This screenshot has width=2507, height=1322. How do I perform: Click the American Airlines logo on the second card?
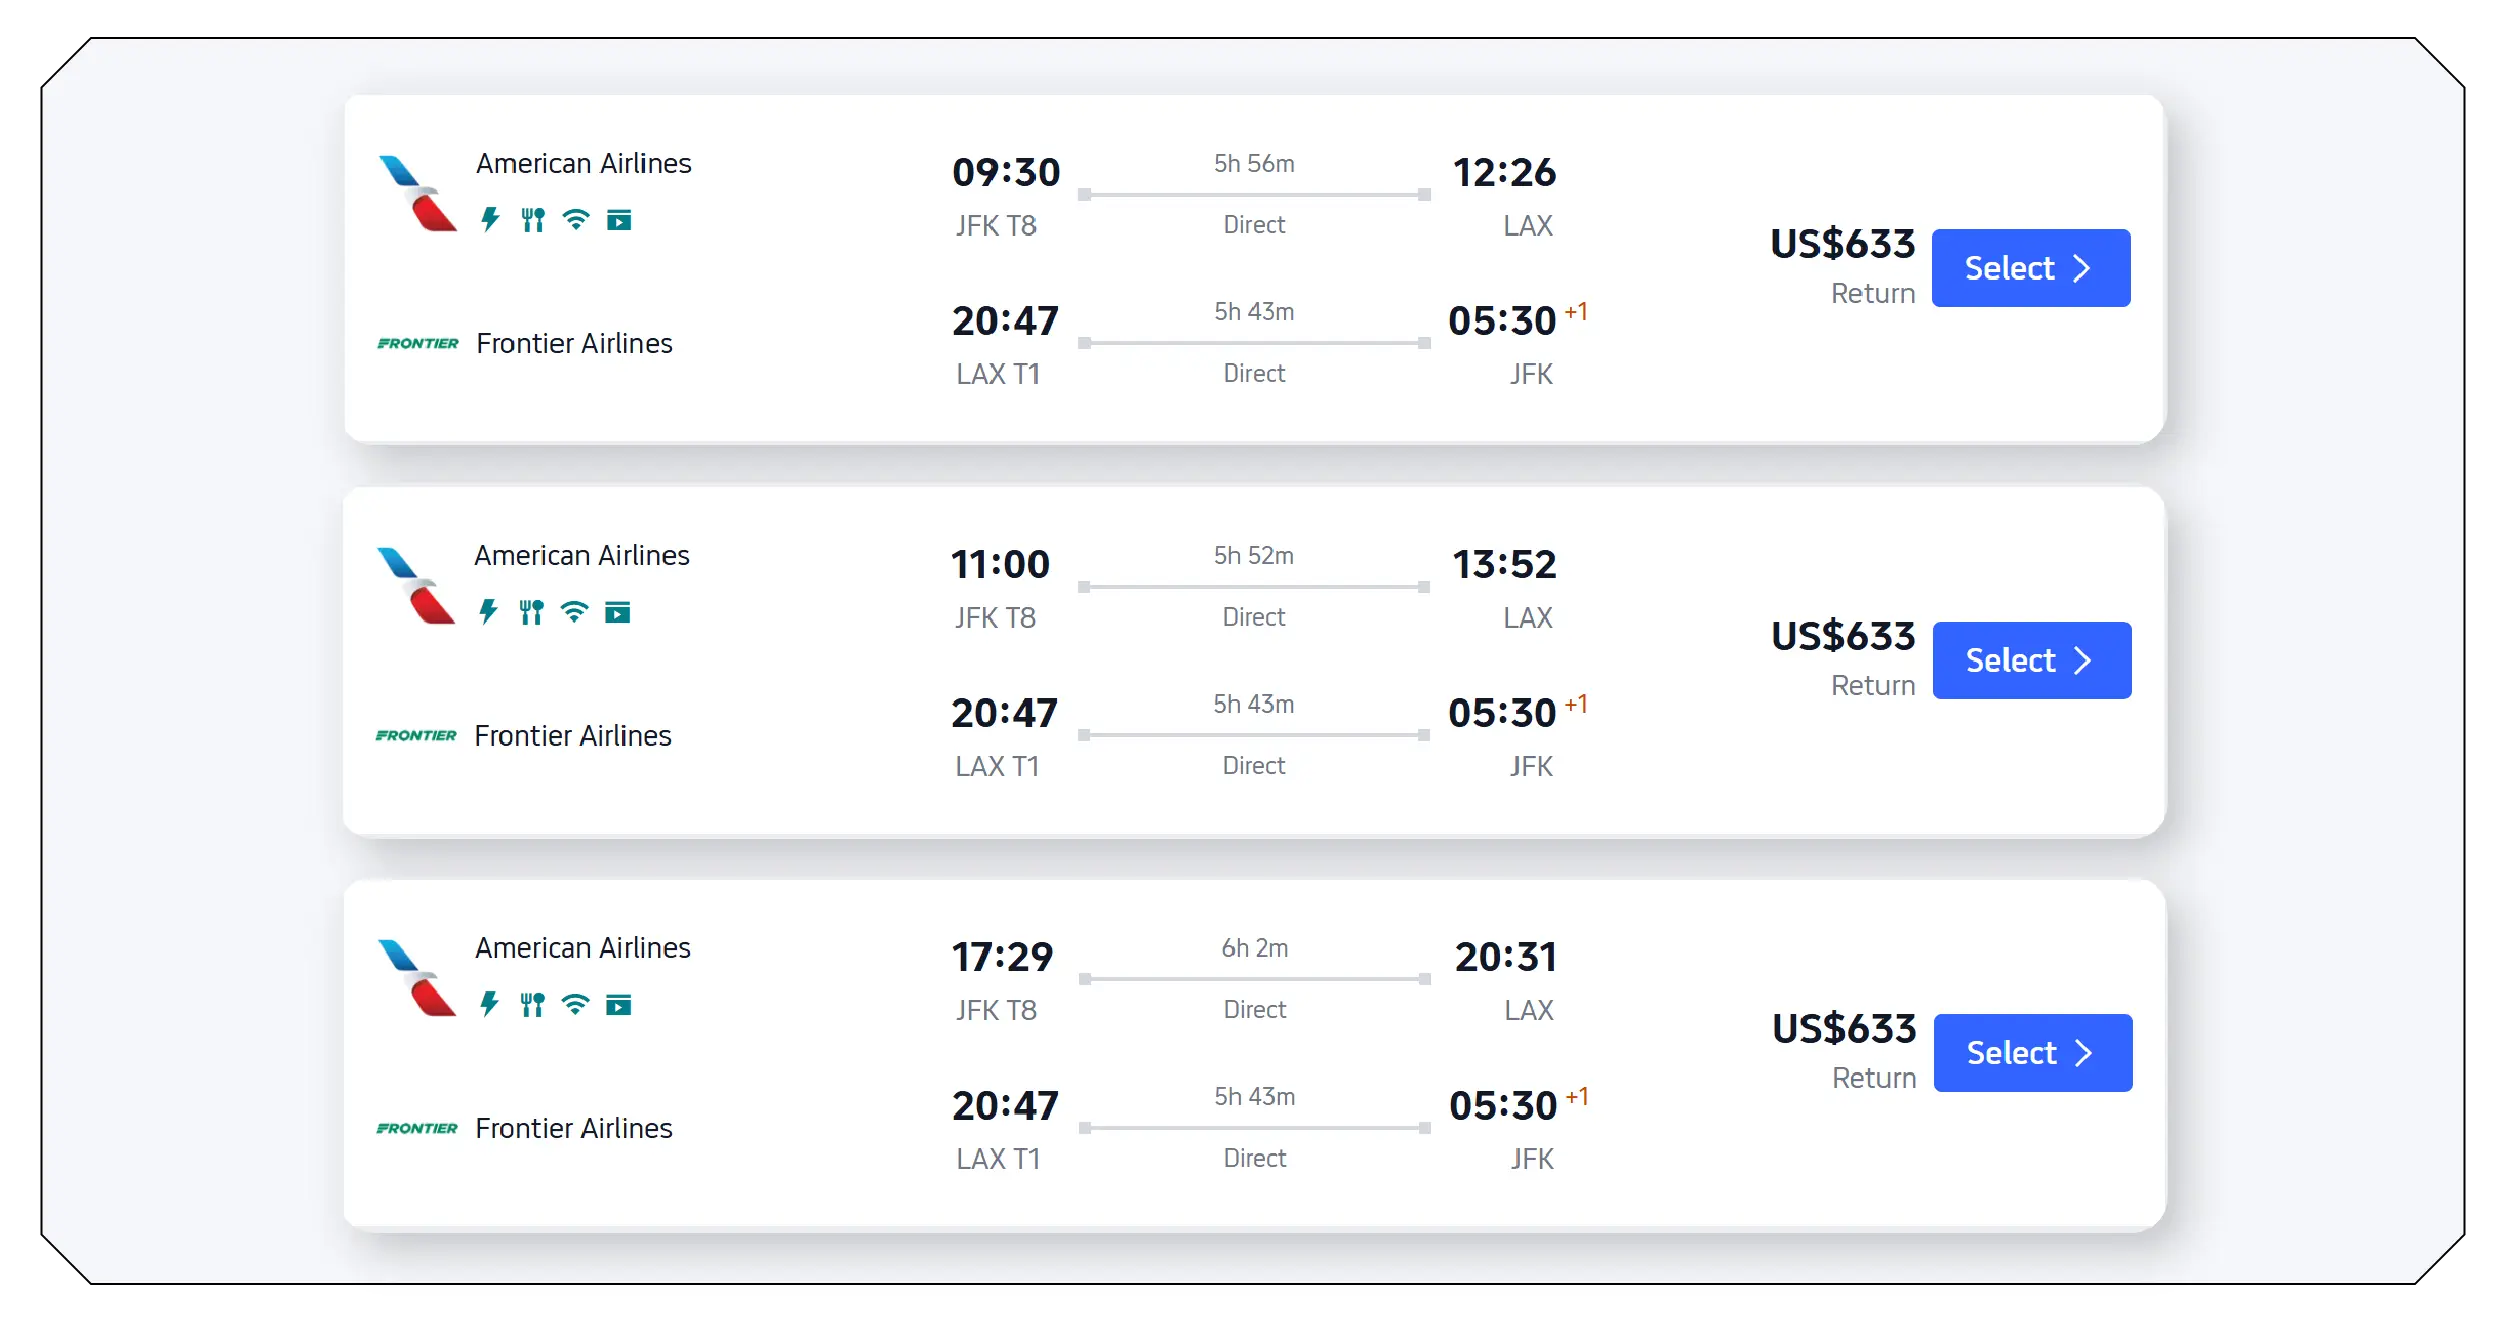coord(415,582)
